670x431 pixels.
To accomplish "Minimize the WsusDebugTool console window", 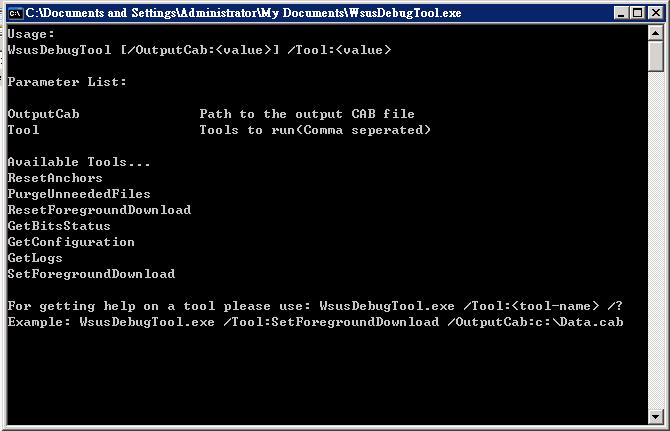I will [x=621, y=13].
